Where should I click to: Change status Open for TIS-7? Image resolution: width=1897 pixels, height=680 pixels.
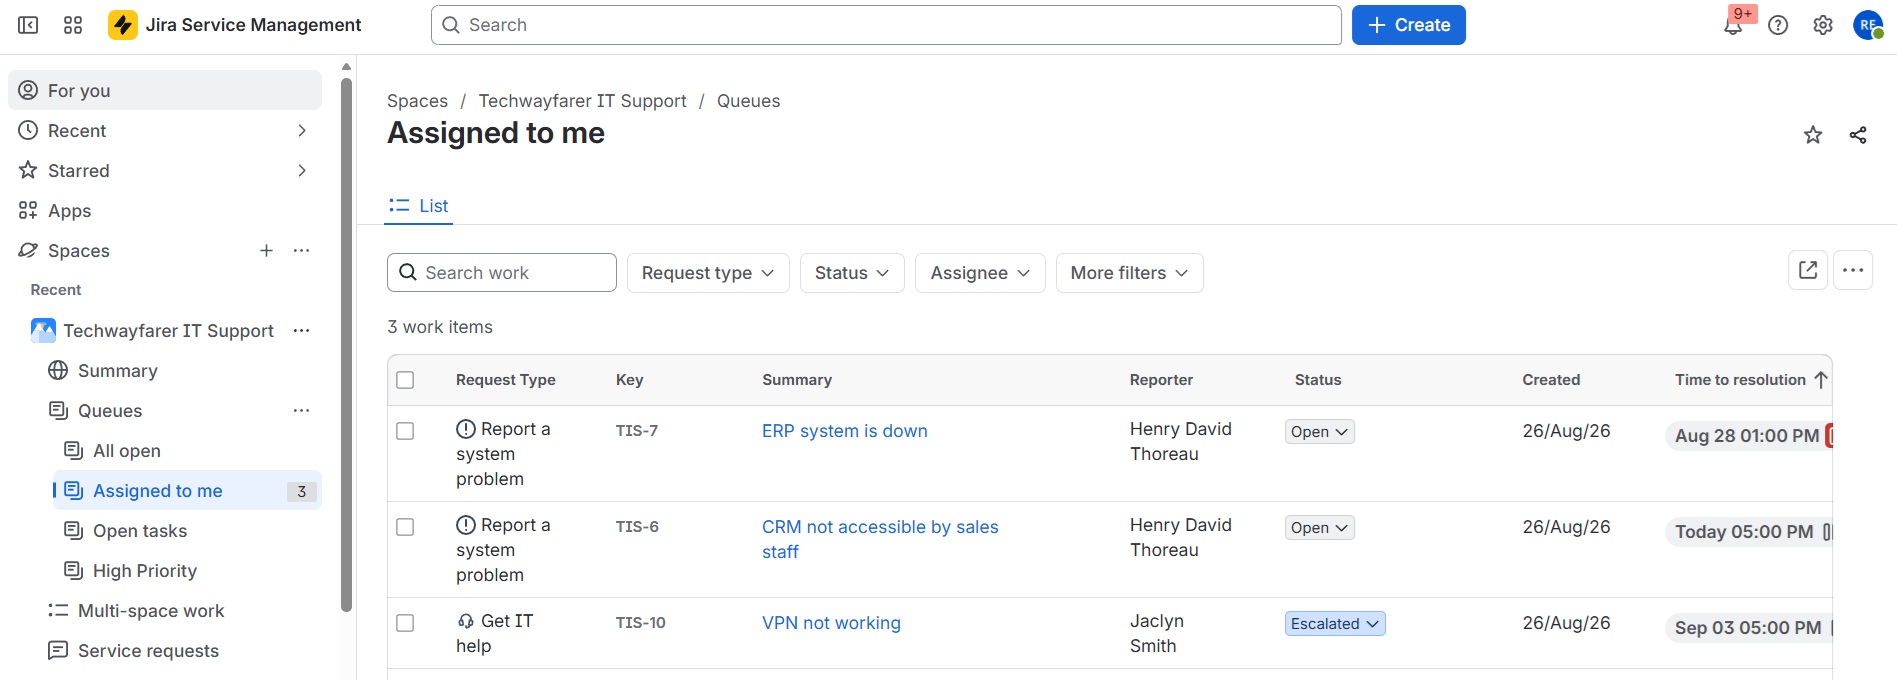pyautogui.click(x=1320, y=432)
